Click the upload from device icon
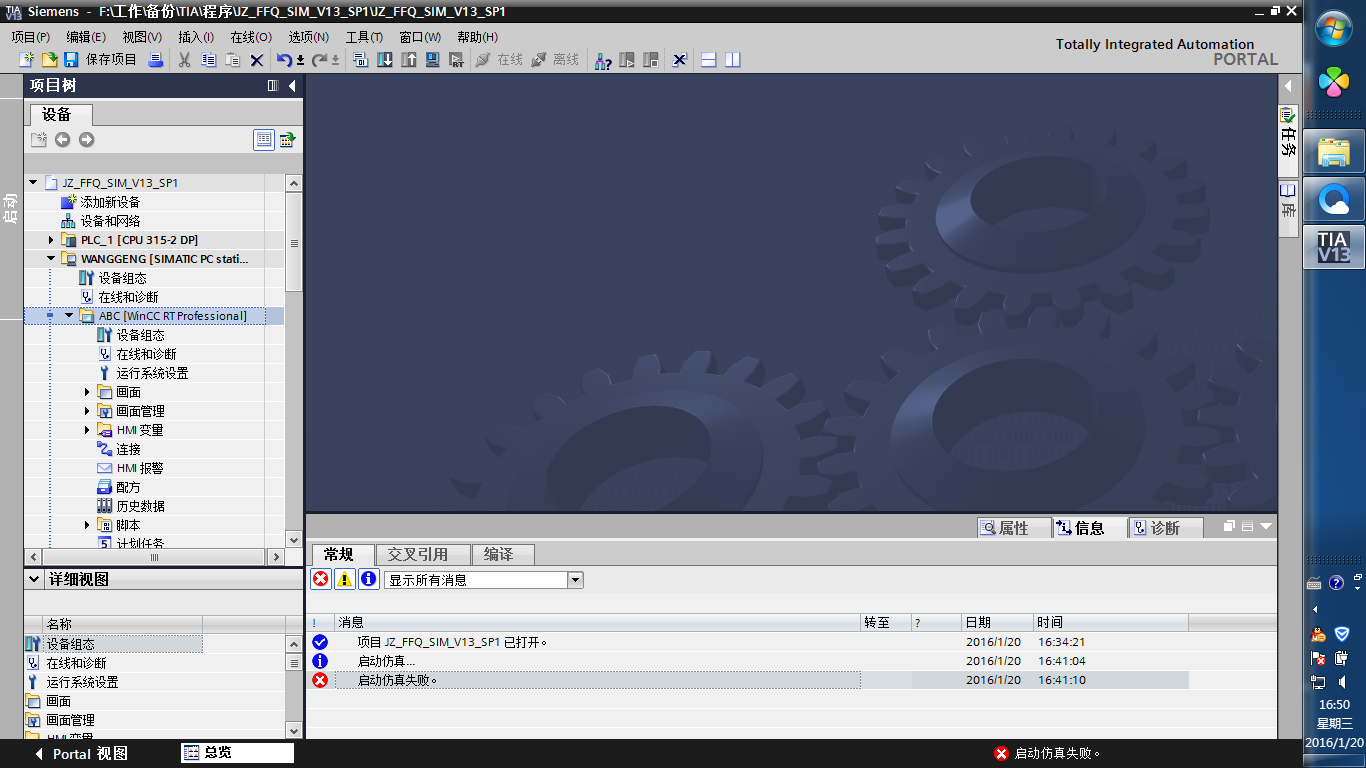 pos(409,60)
